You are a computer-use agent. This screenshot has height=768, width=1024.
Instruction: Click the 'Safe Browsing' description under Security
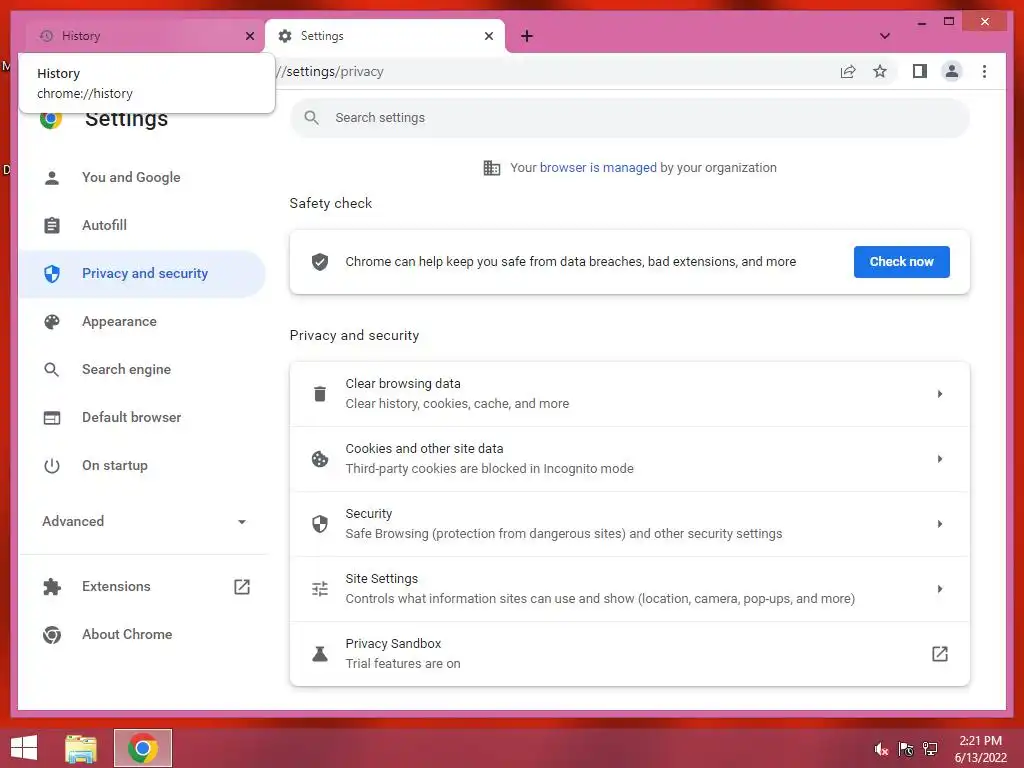(x=564, y=534)
